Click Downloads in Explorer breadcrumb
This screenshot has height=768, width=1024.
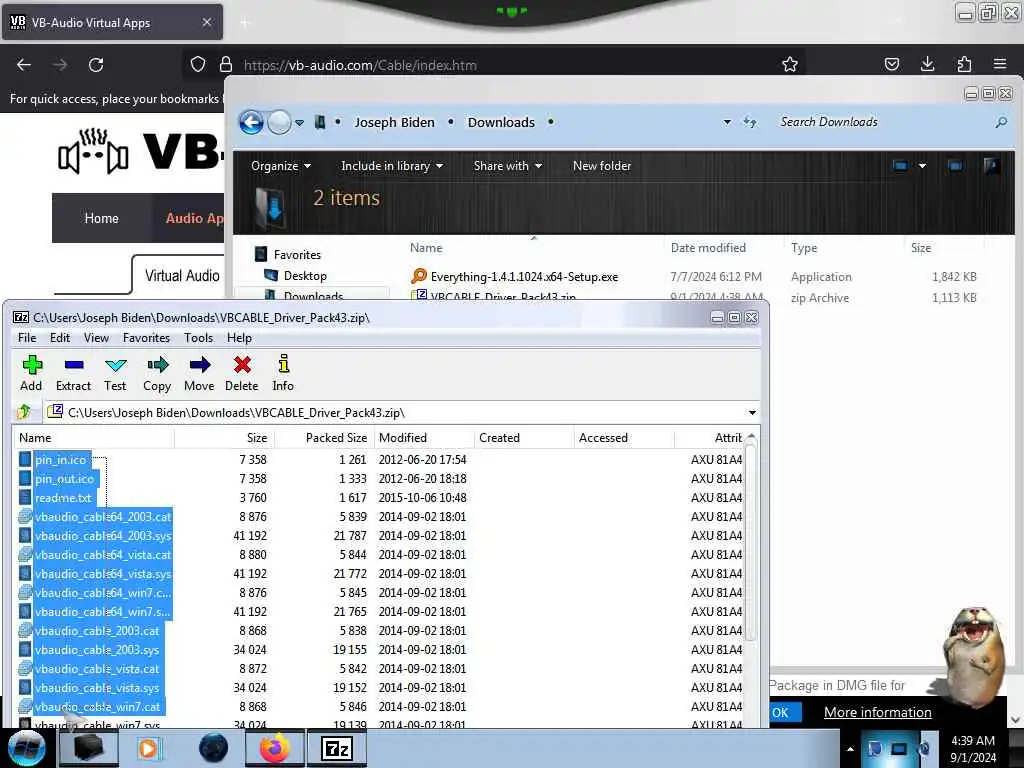501,122
